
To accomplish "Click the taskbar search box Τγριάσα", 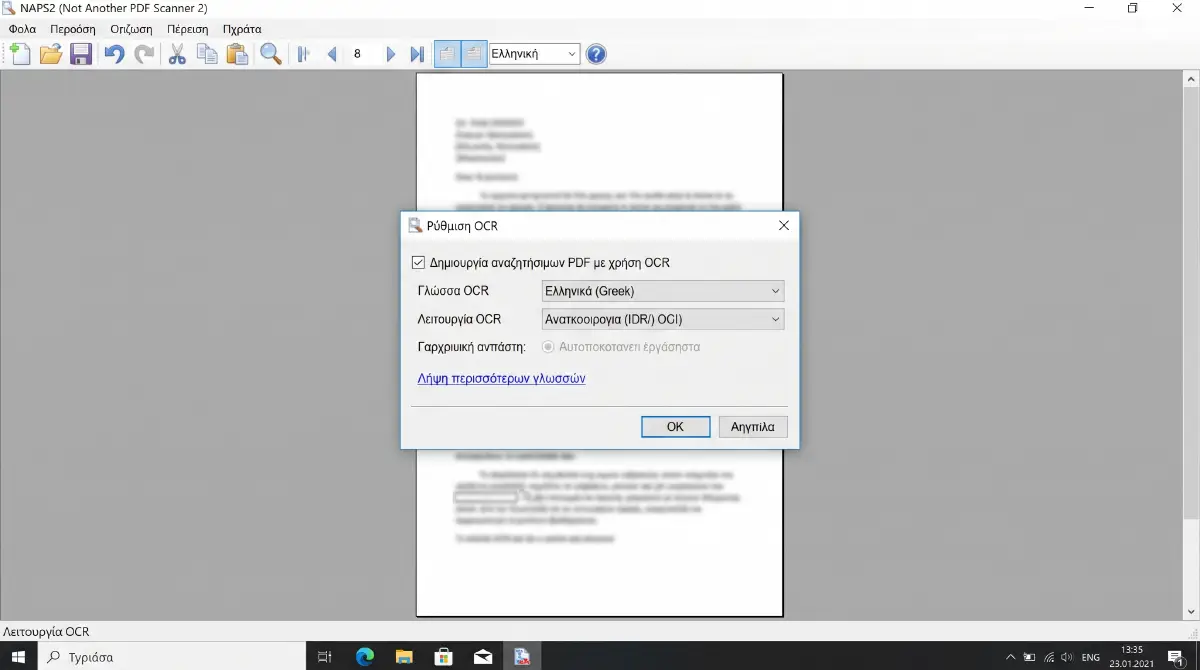I will click(173, 657).
